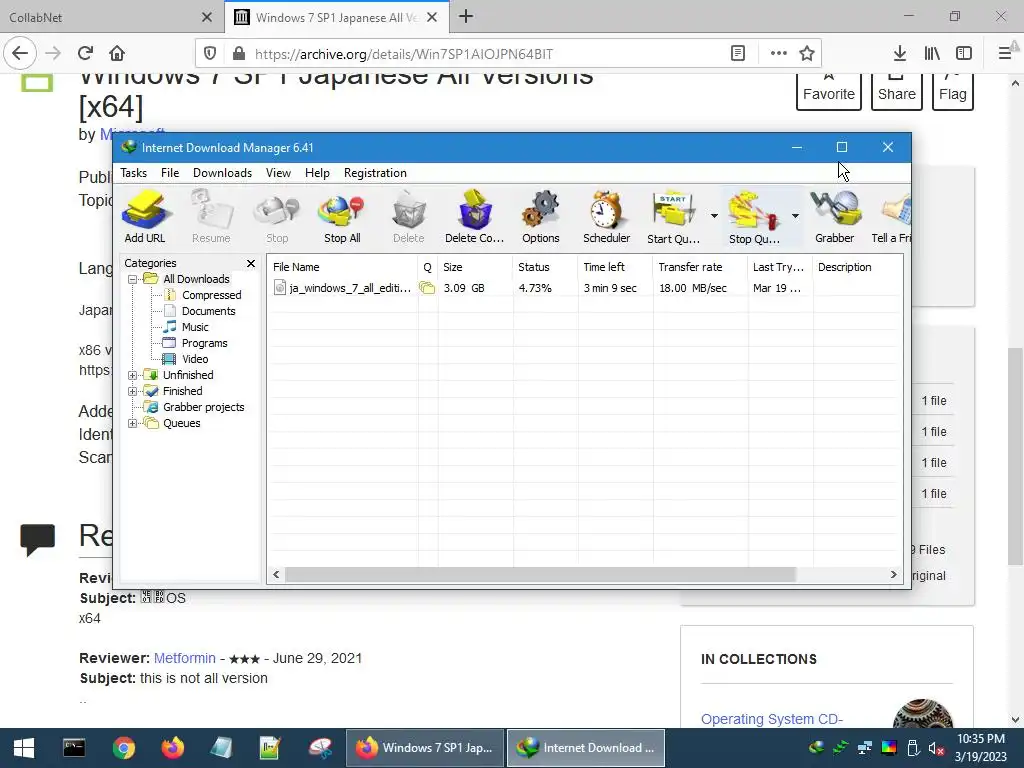The image size is (1024, 768).
Task: Open the Tasks menu
Action: pyautogui.click(x=133, y=173)
